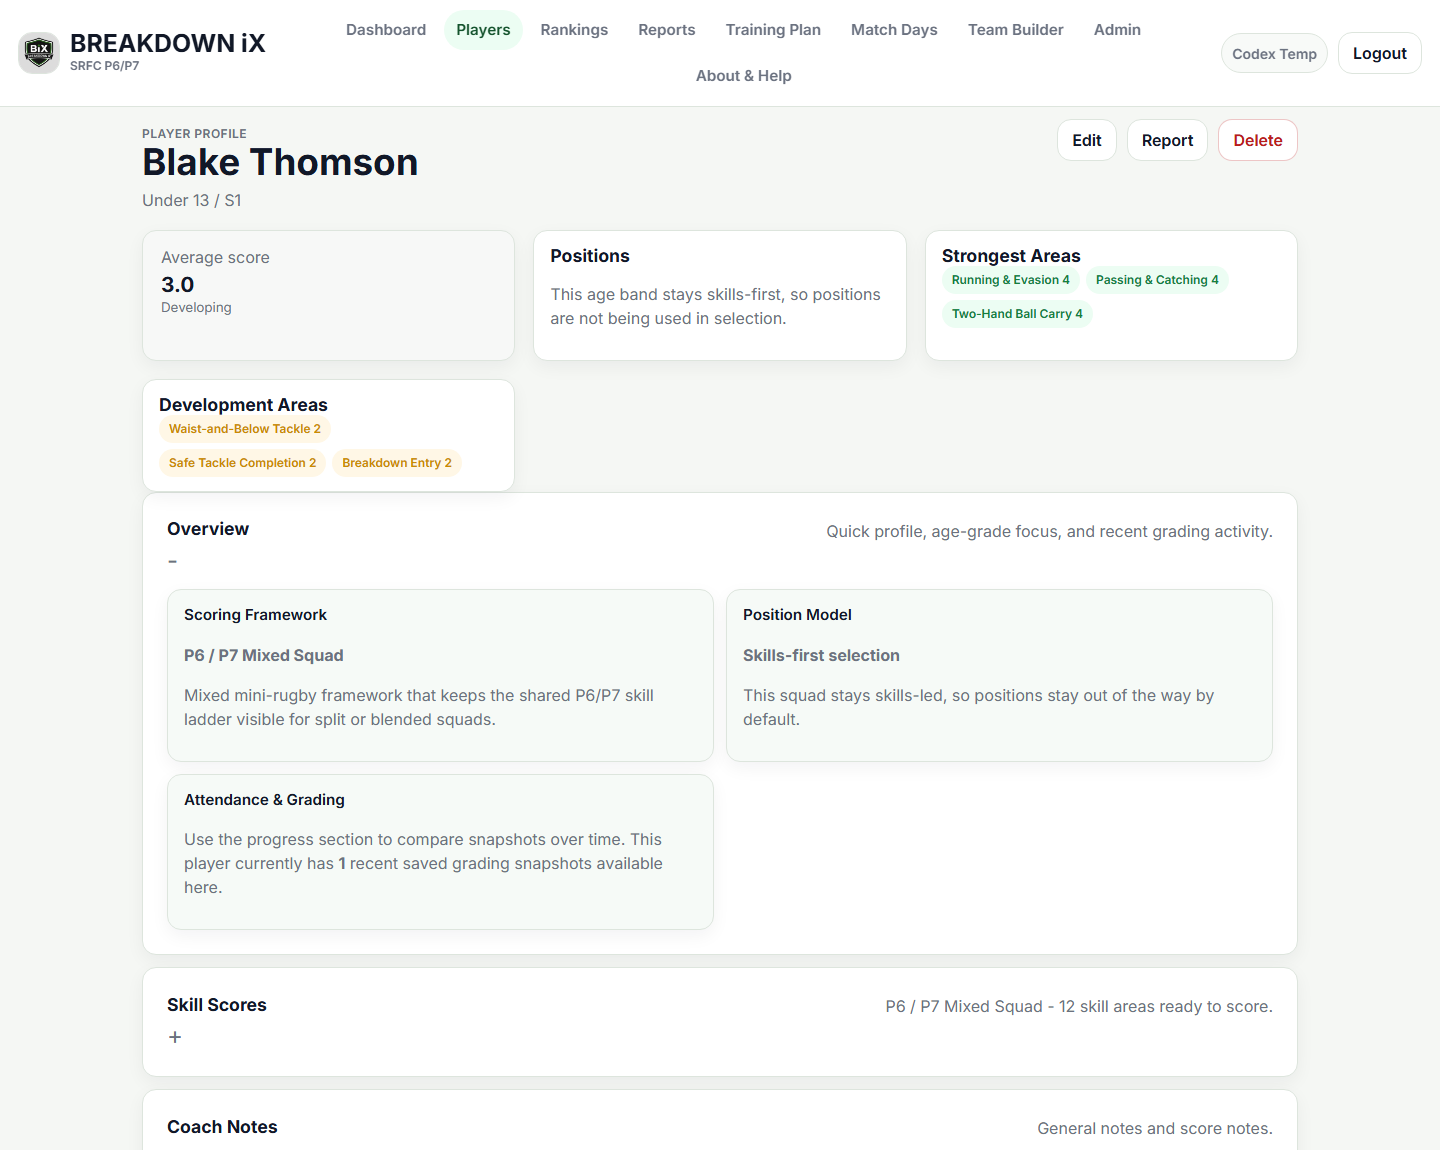
Task: Navigate to Match Days
Action: point(894,30)
